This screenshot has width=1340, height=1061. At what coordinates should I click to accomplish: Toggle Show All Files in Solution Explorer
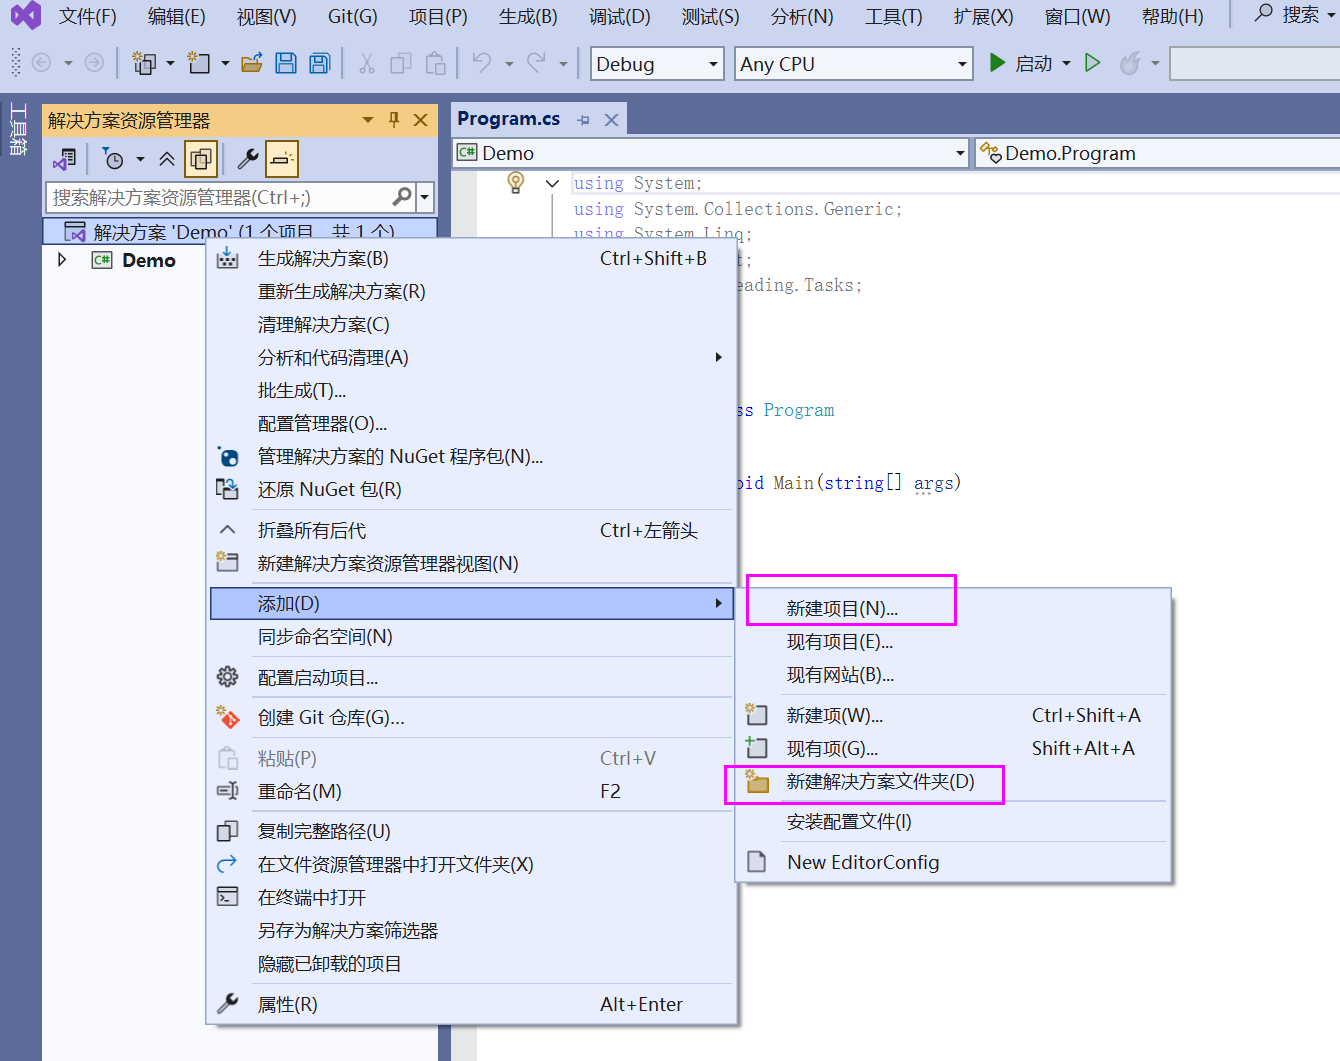(201, 159)
